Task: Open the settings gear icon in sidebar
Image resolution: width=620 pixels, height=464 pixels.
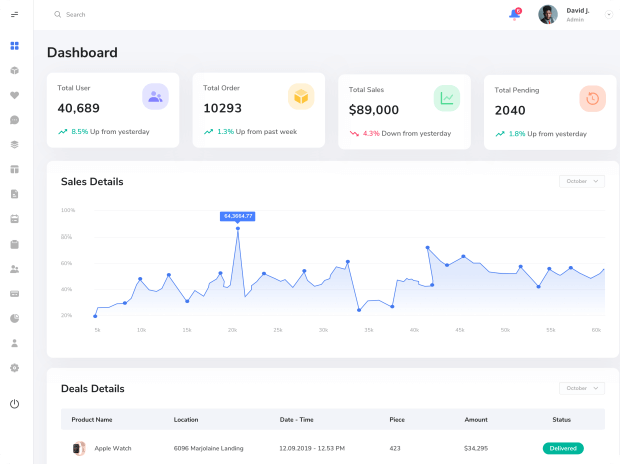Action: pos(15,368)
